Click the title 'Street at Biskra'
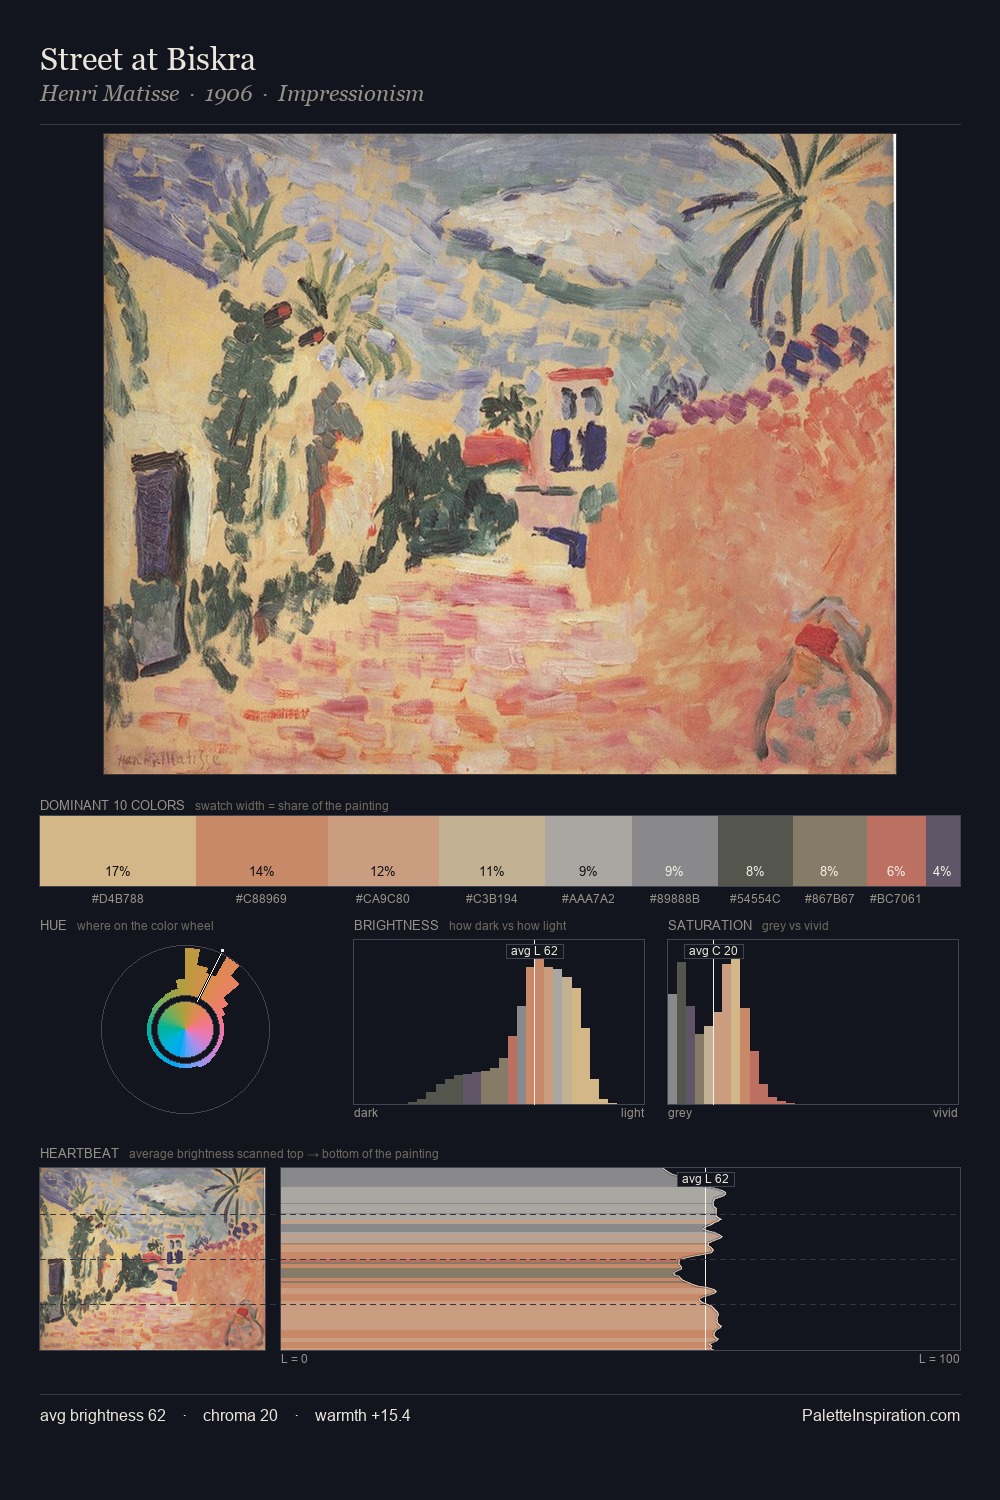Screen dimensions: 1000x1500 pyautogui.click(x=148, y=60)
